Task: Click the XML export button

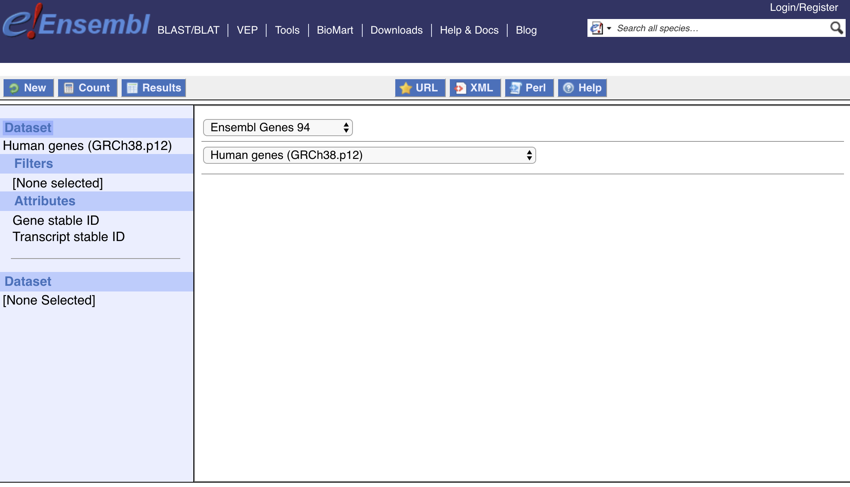Action: coord(474,88)
